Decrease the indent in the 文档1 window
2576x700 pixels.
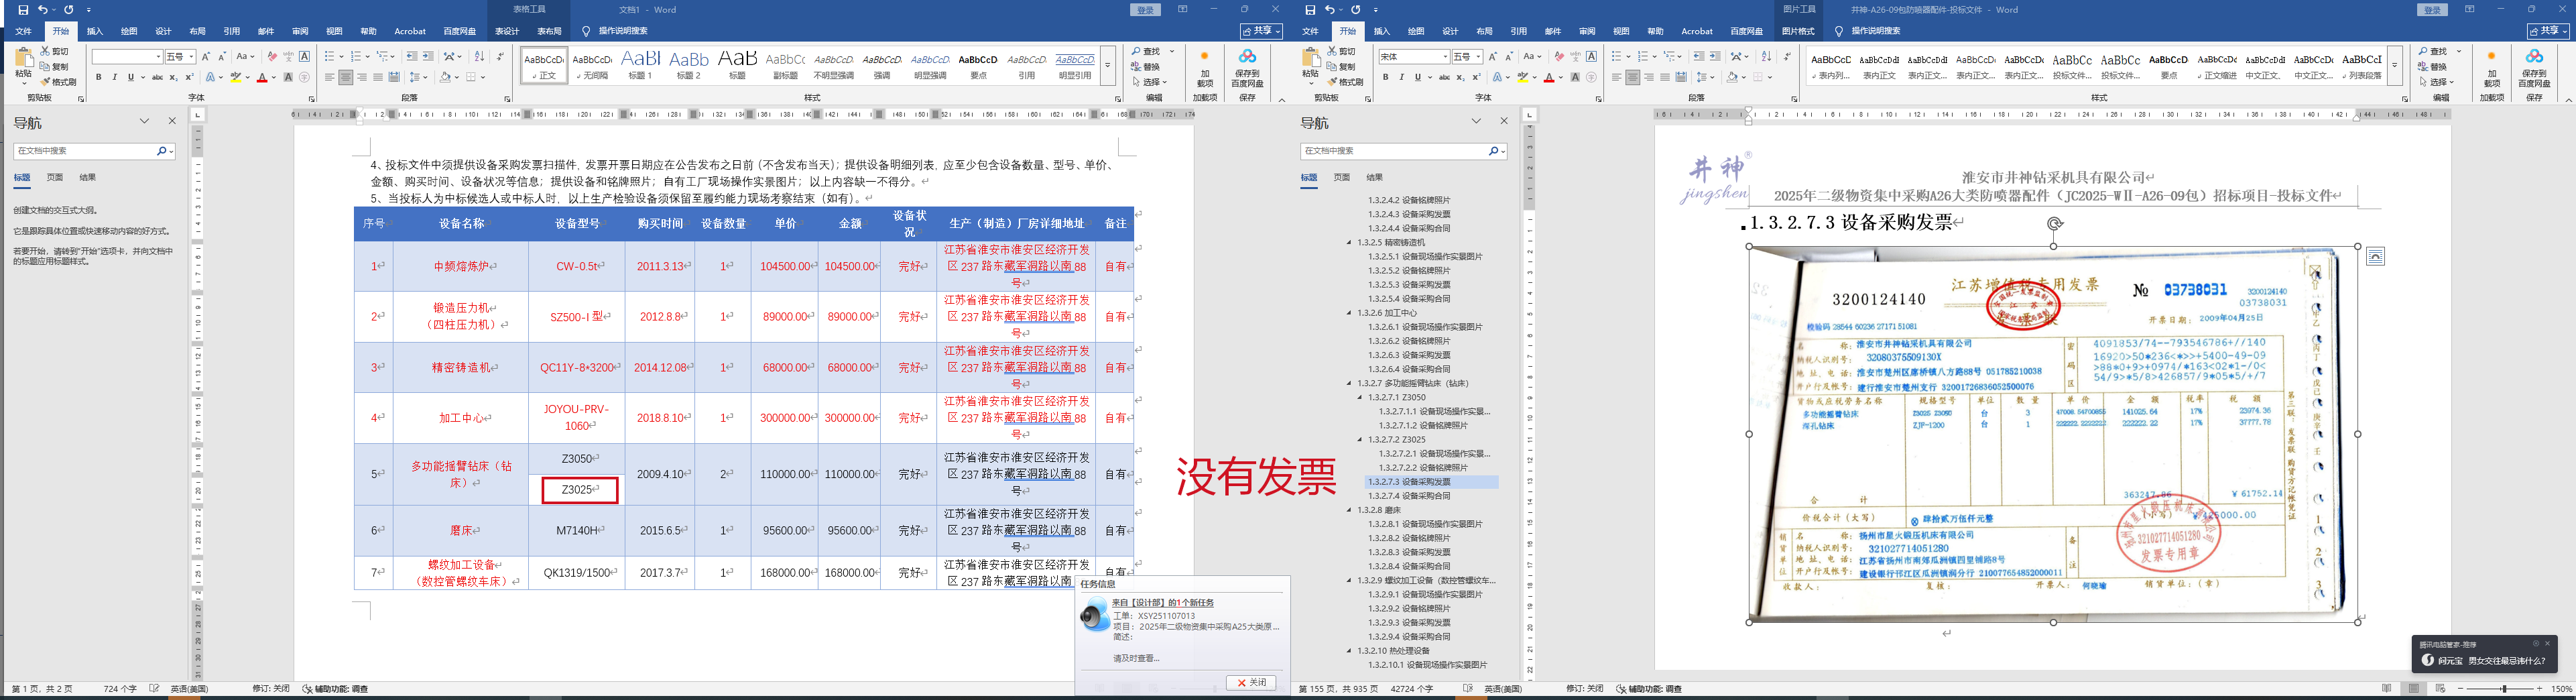coord(412,57)
